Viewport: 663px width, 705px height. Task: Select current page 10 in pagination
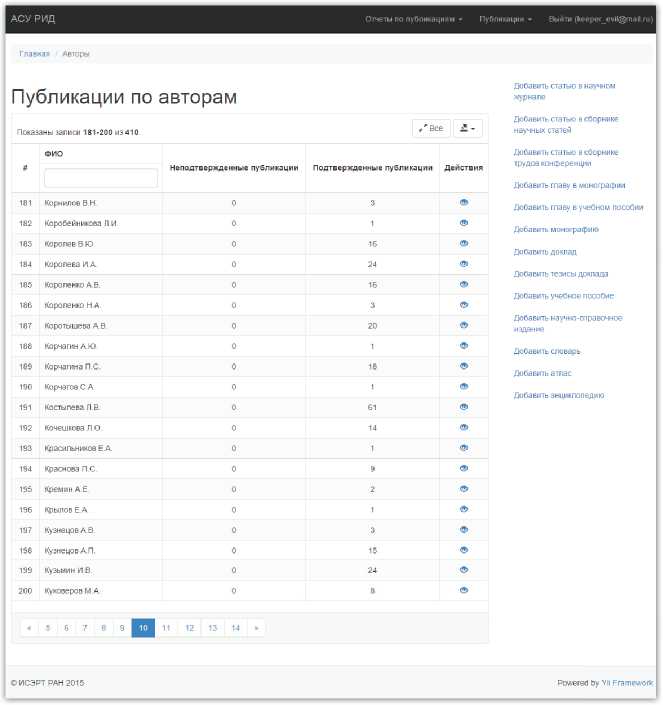143,628
